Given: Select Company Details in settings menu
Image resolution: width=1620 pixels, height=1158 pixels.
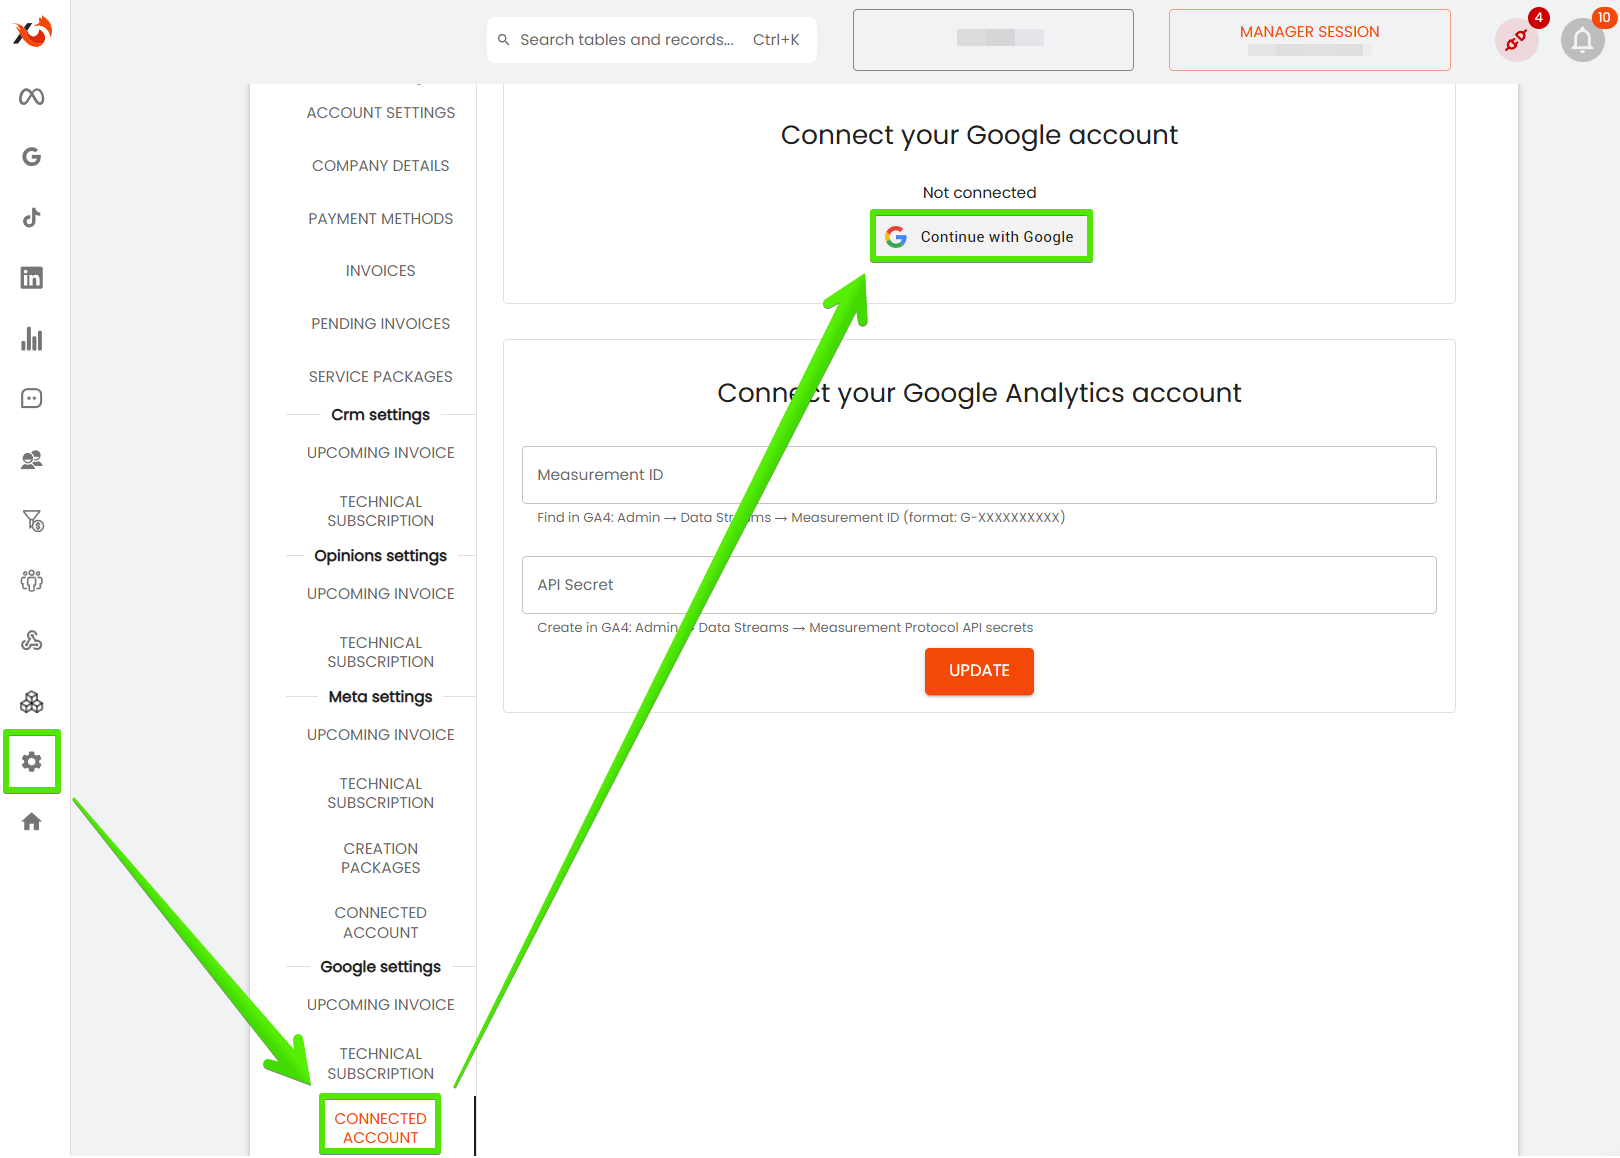Looking at the screenshot, I should [380, 166].
